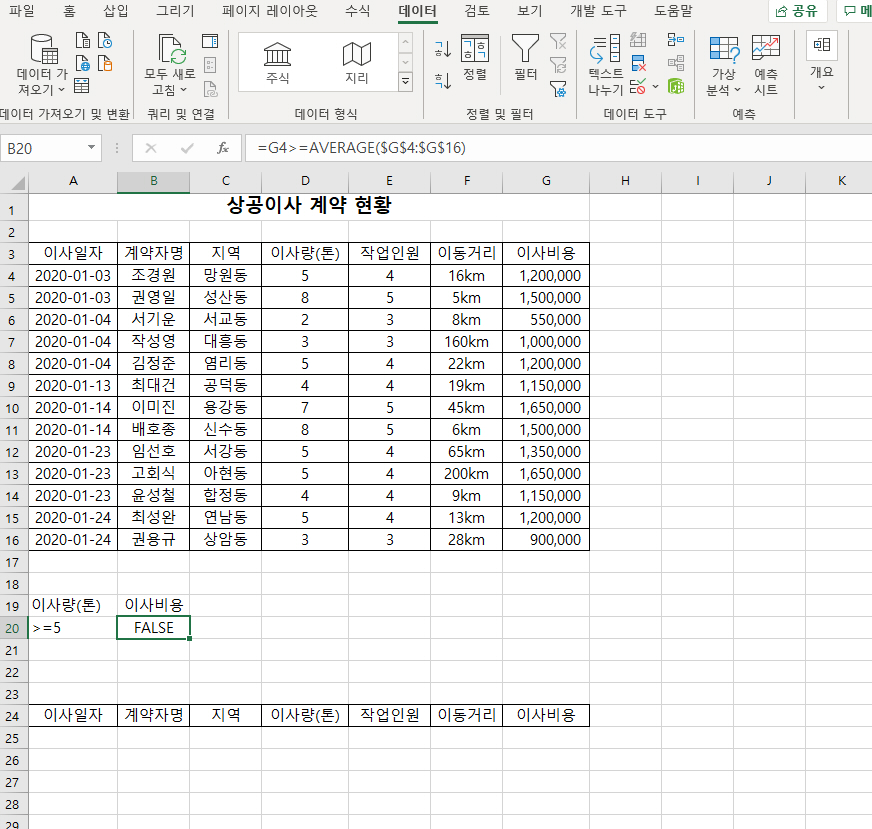872x829 pixels.
Task: Click Text to Columns (텍스트 나누기)
Action: [605, 62]
